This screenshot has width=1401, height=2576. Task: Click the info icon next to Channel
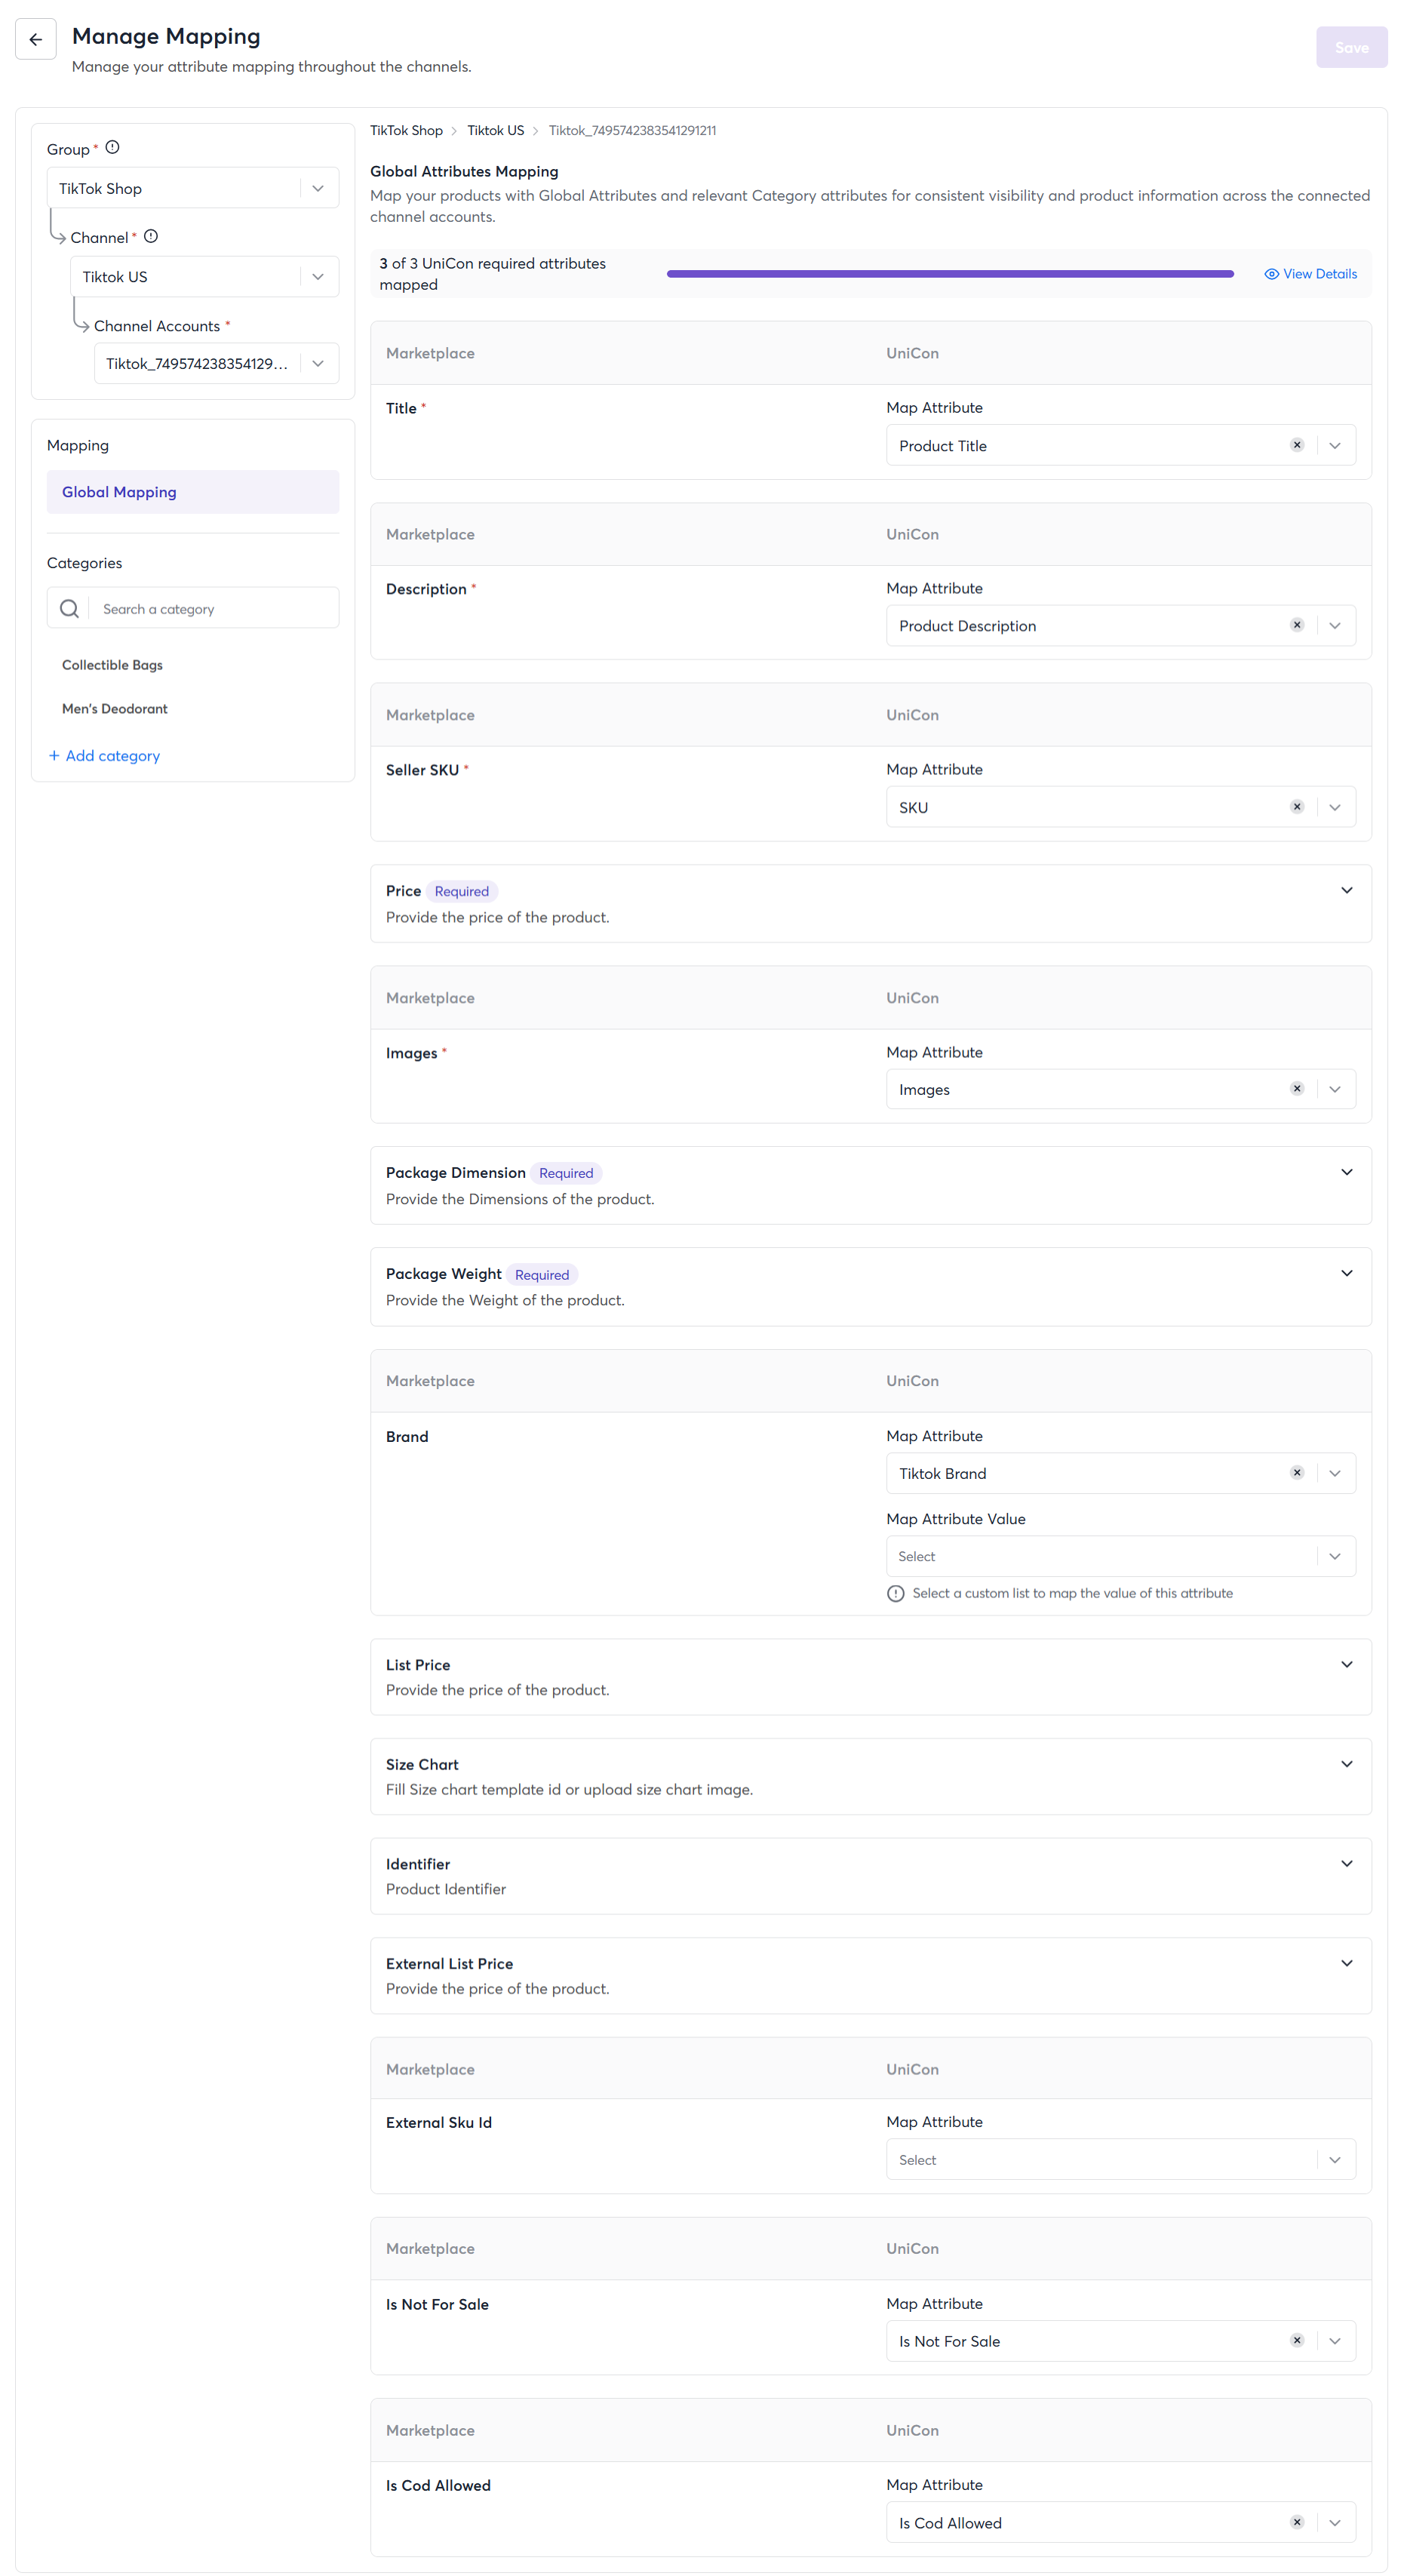[x=151, y=237]
